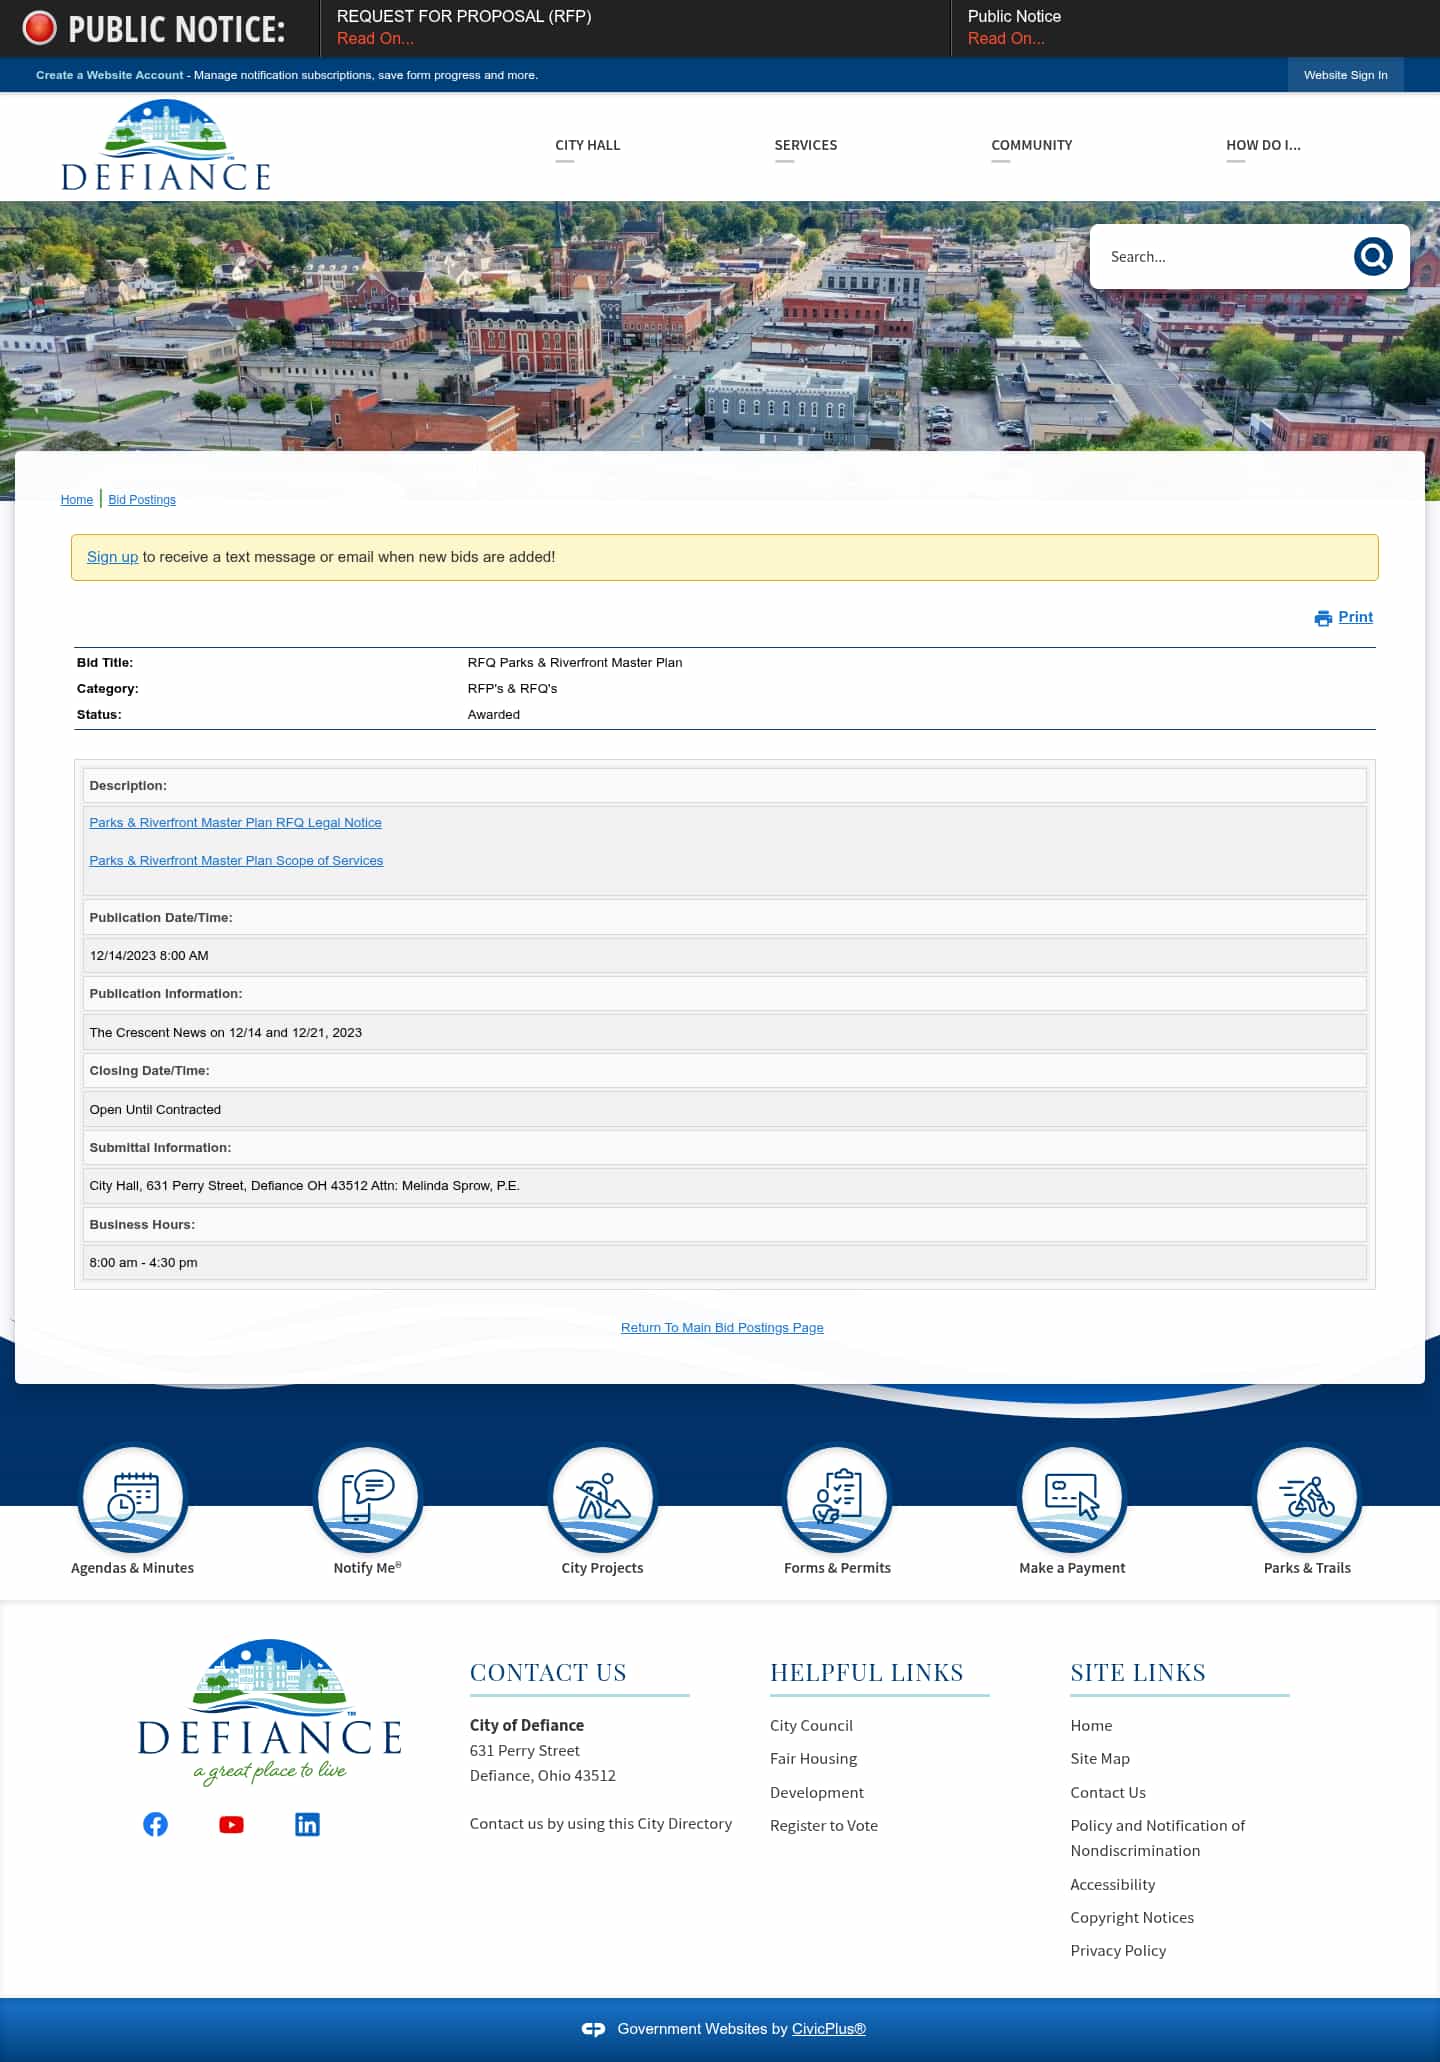
Task: Focus the Search input field
Action: point(1225,257)
